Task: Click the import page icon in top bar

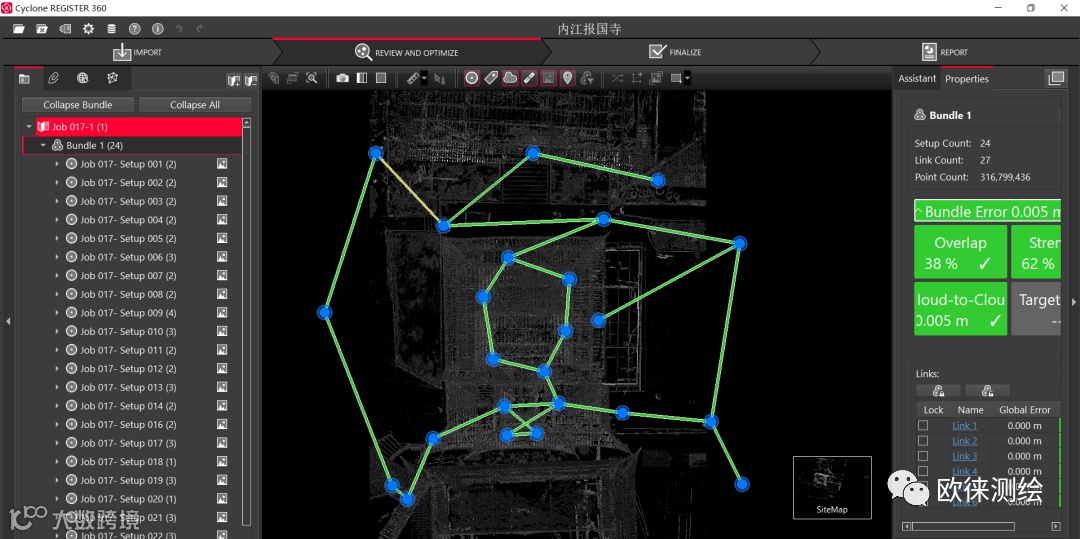Action: pyautogui.click(x=65, y=29)
